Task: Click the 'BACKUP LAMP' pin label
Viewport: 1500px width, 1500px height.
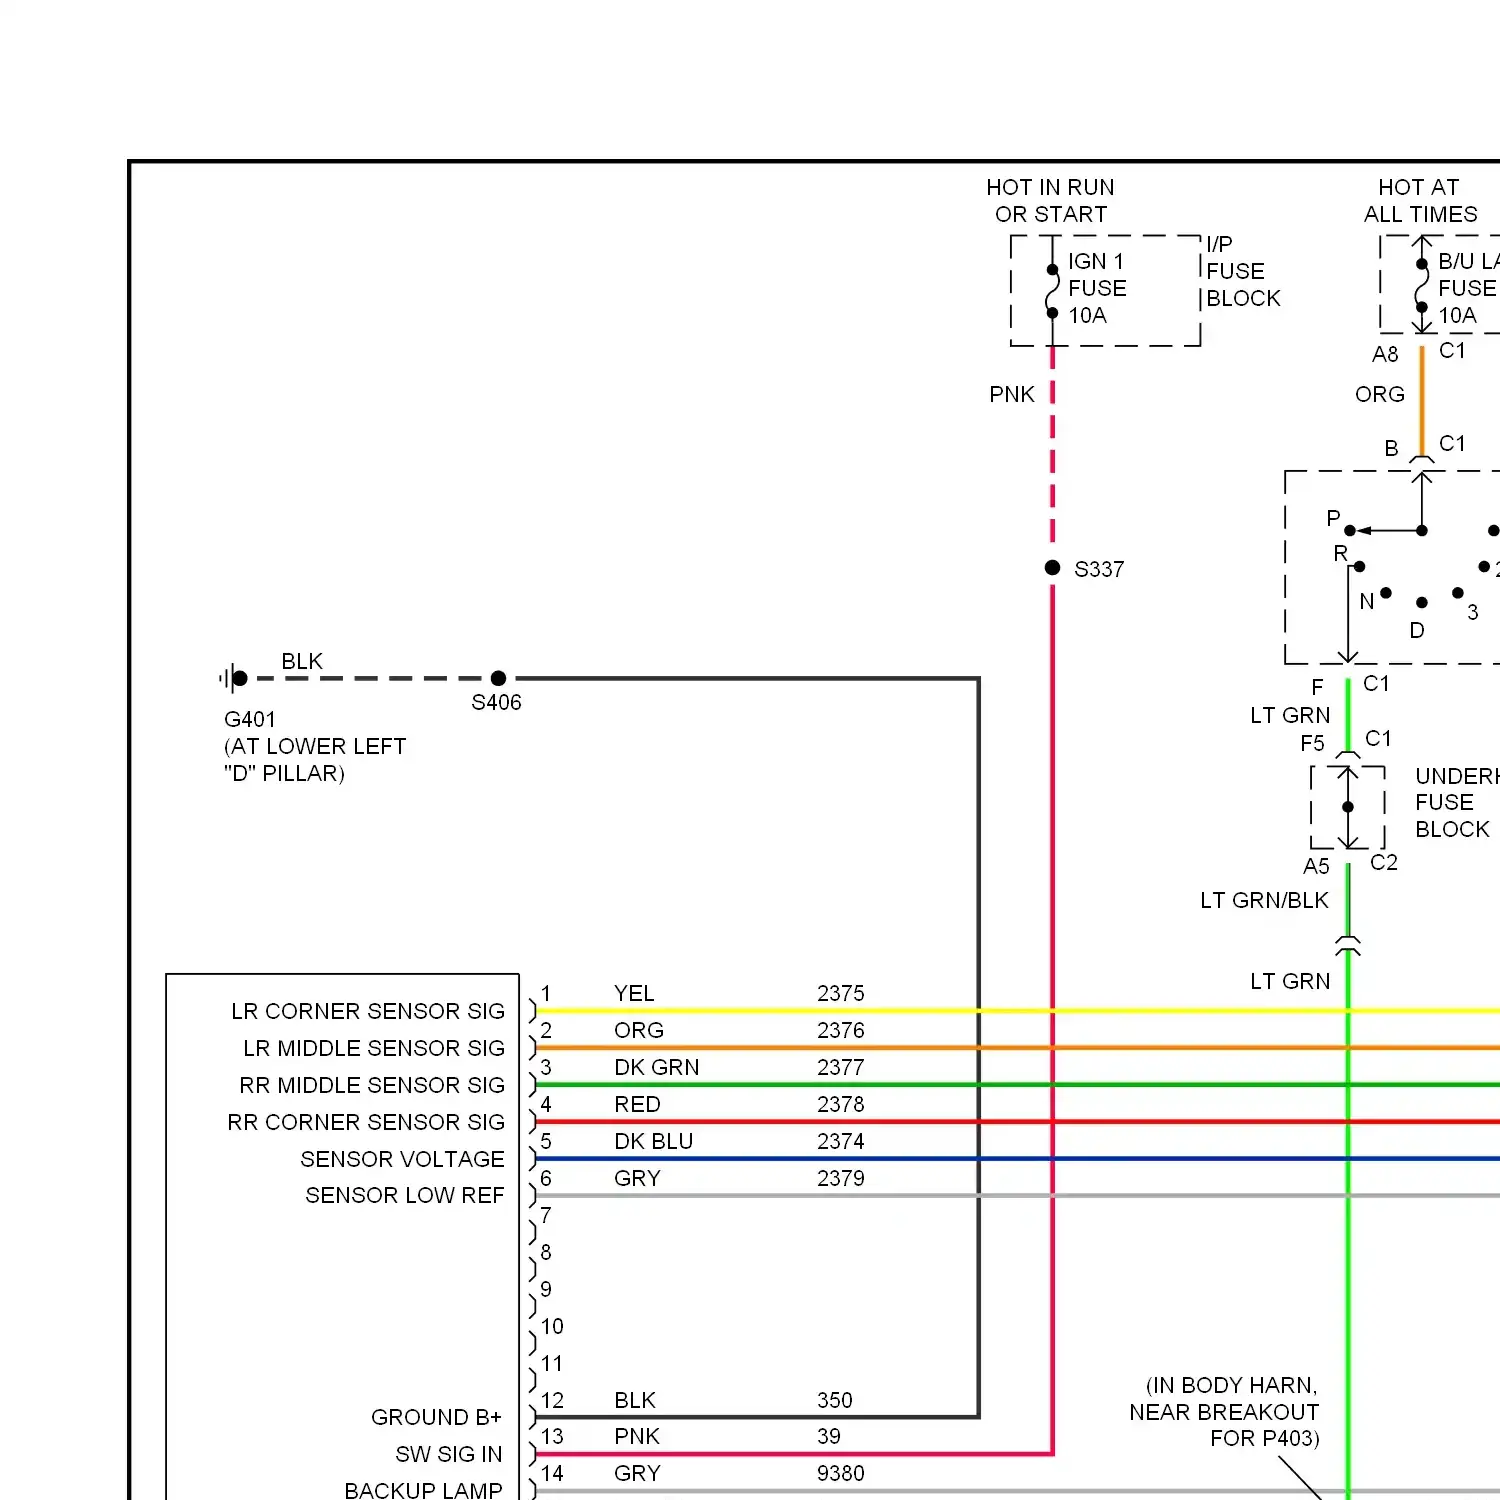Action: (x=423, y=1490)
